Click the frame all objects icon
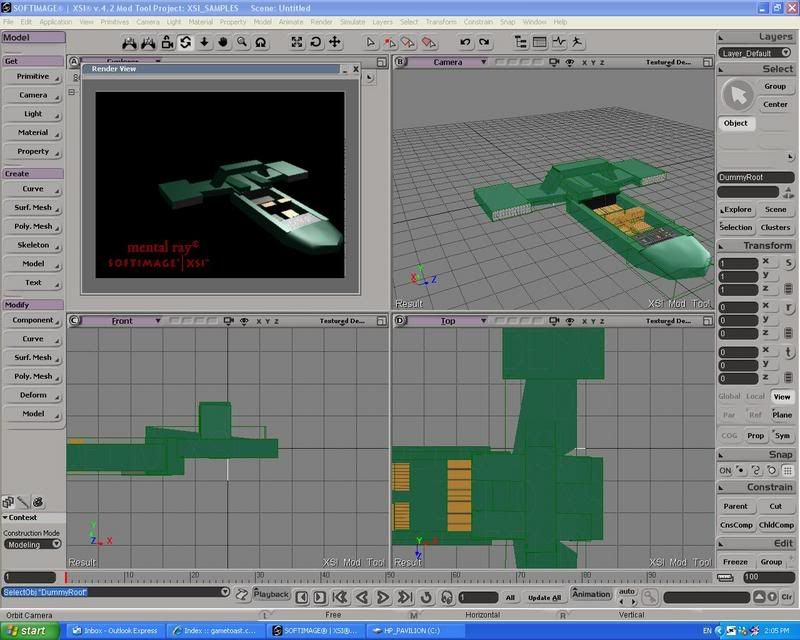 (296, 42)
